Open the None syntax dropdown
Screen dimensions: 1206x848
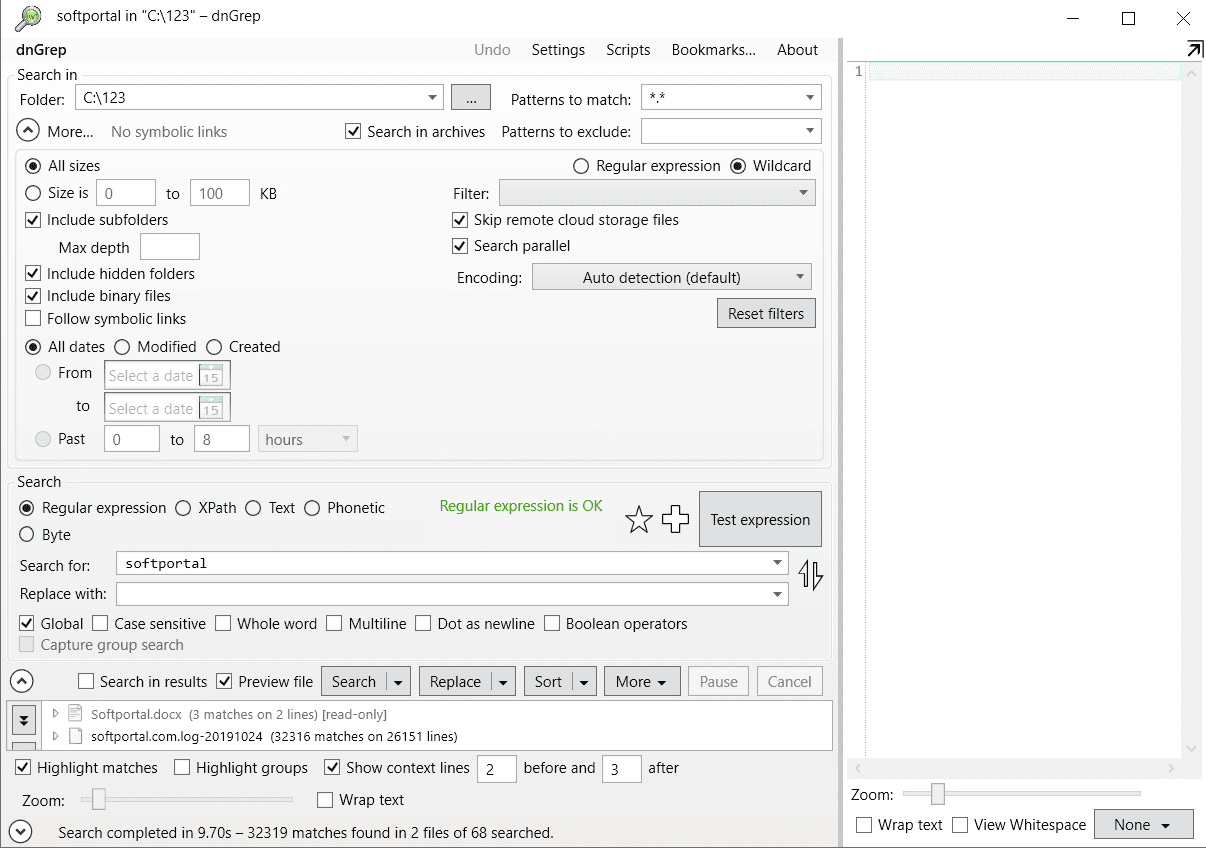click(x=1144, y=825)
